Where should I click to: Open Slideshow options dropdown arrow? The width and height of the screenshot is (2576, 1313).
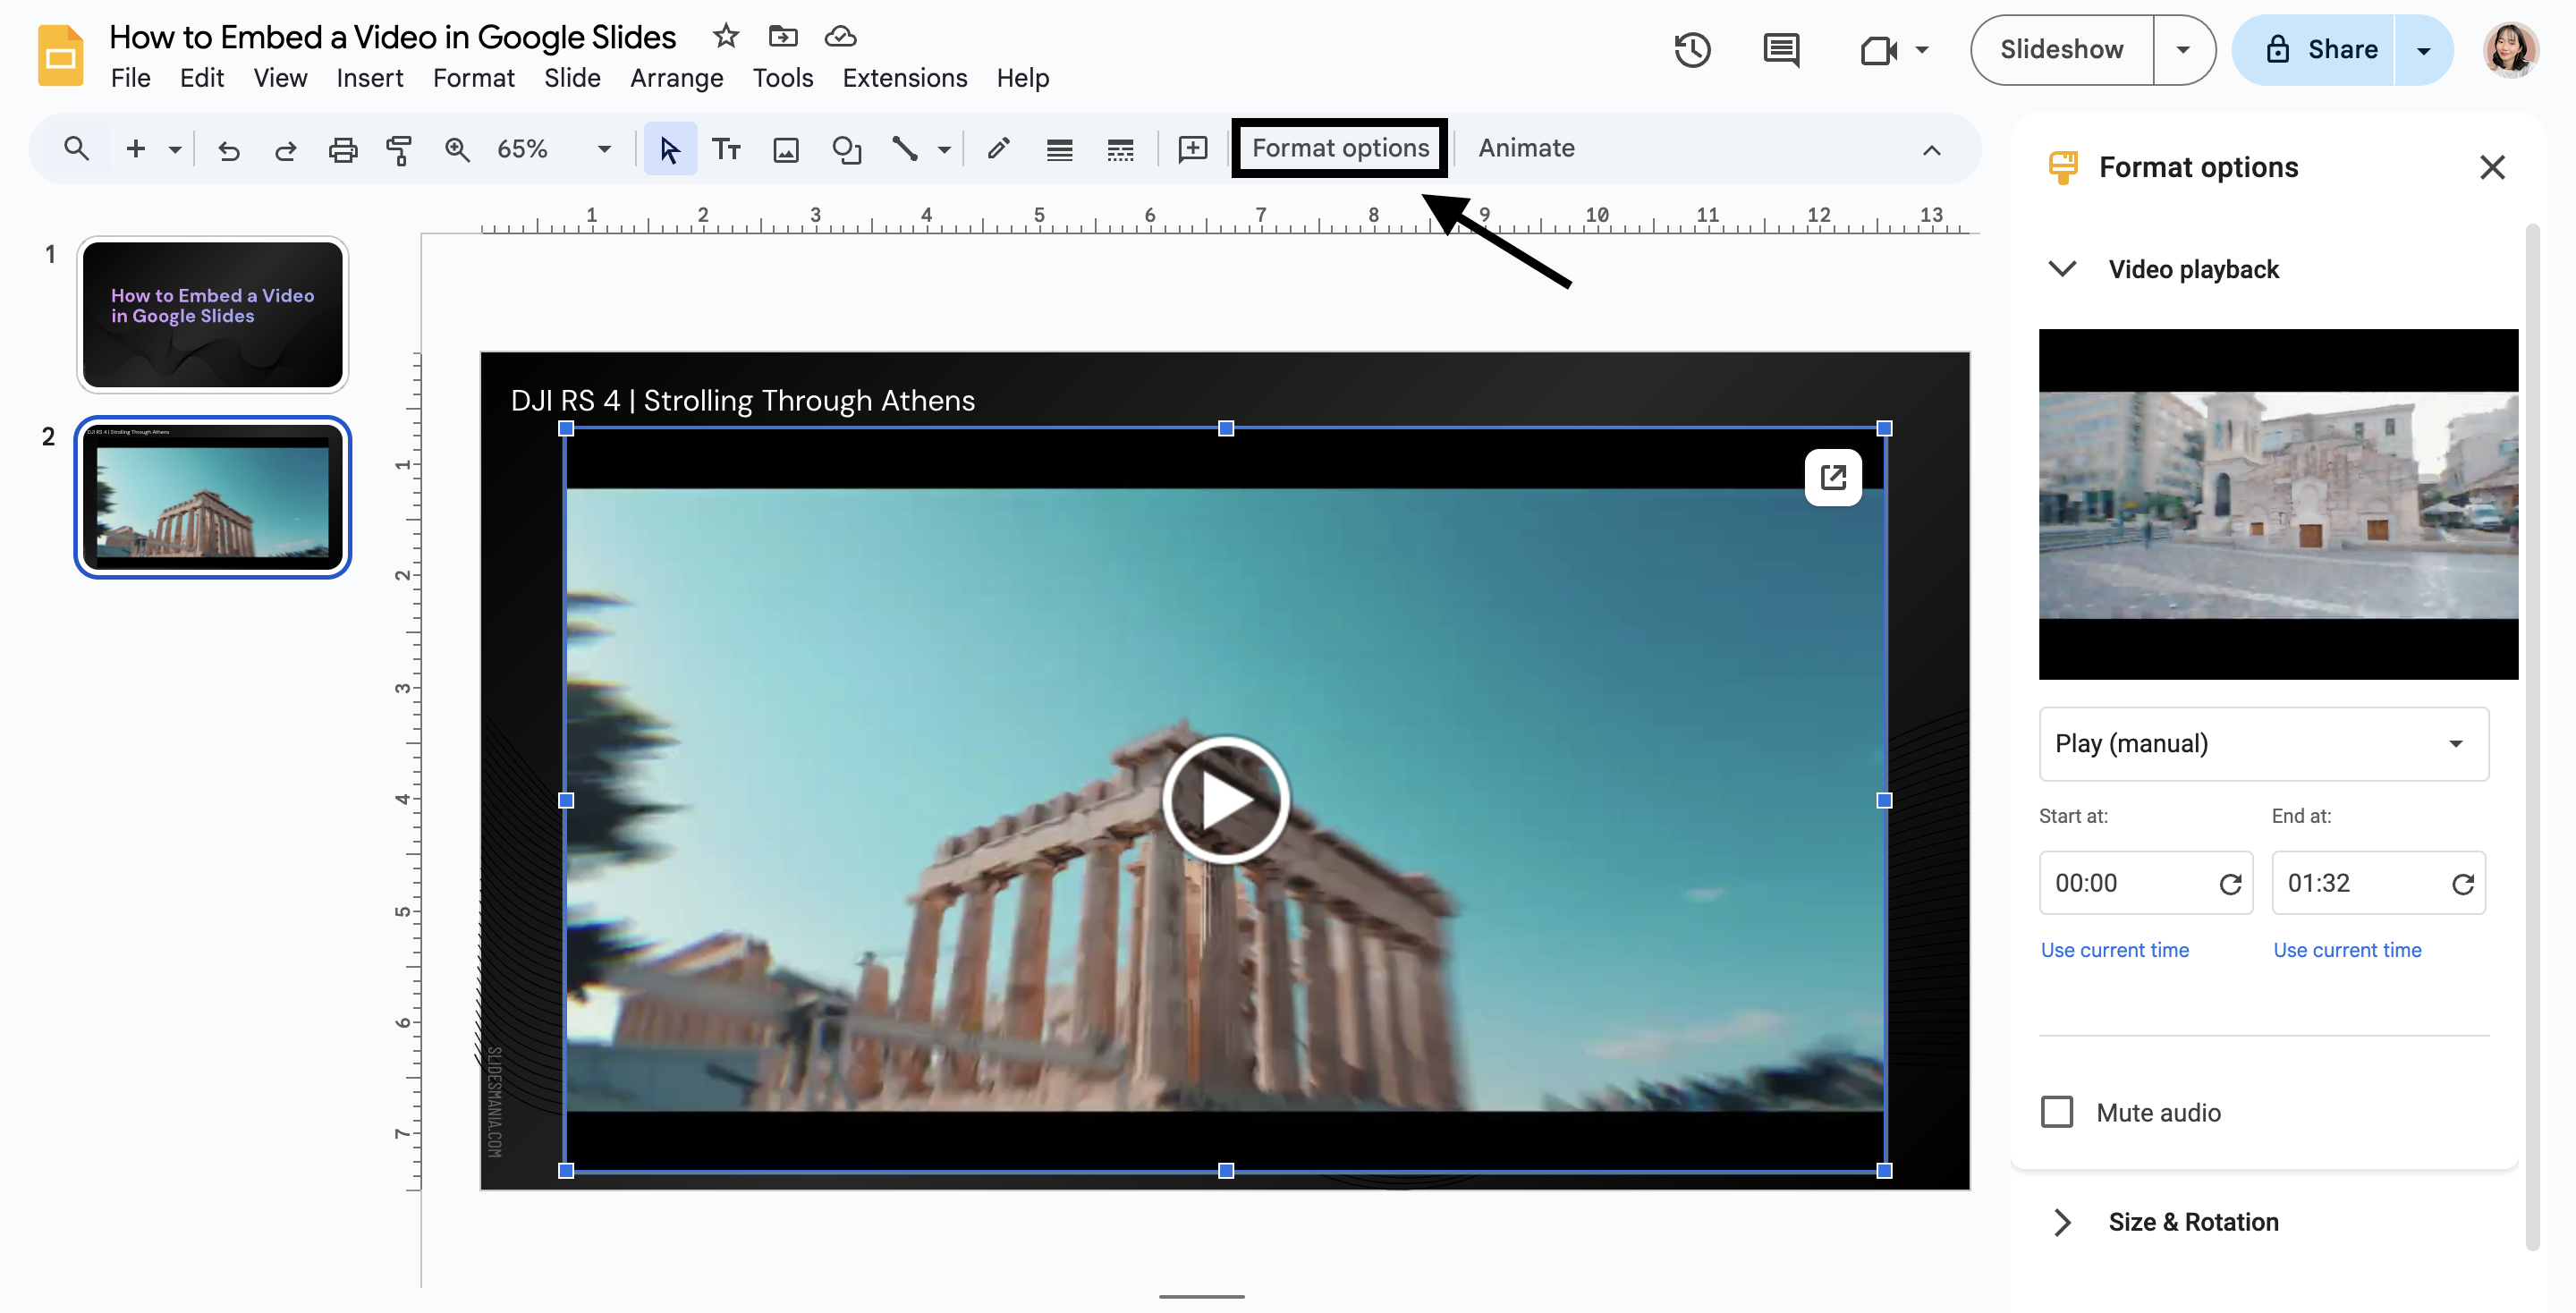tap(2183, 50)
